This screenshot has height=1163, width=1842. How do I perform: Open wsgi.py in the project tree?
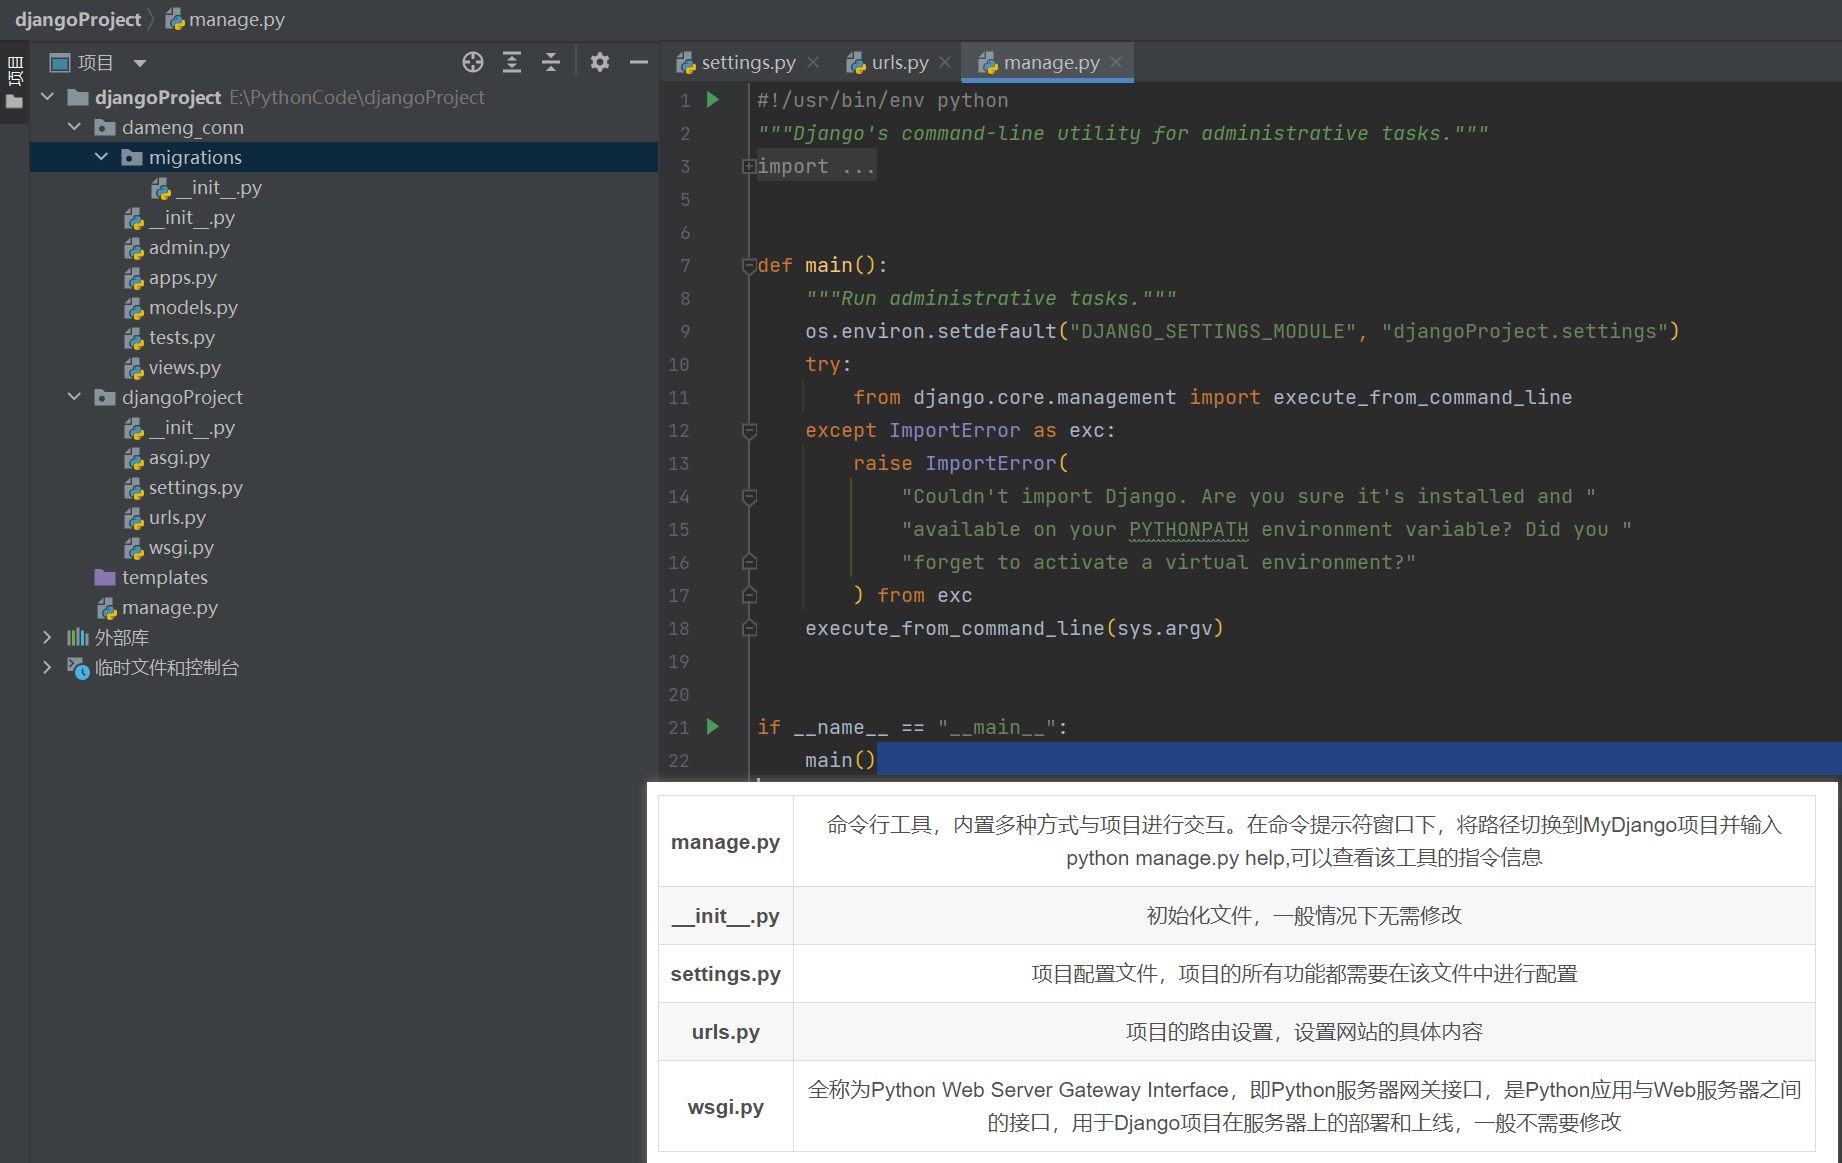(x=181, y=547)
